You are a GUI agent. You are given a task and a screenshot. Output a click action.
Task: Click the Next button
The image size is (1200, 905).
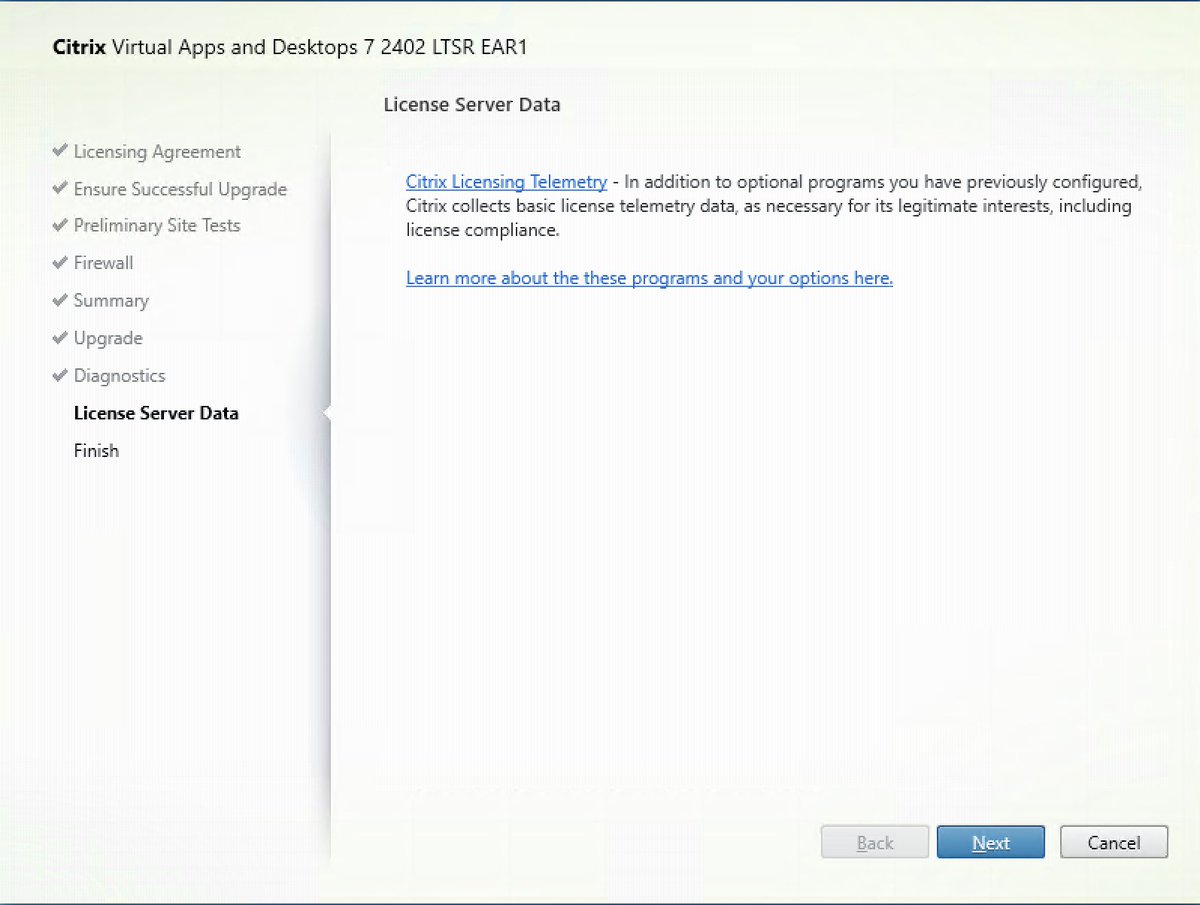coord(990,841)
